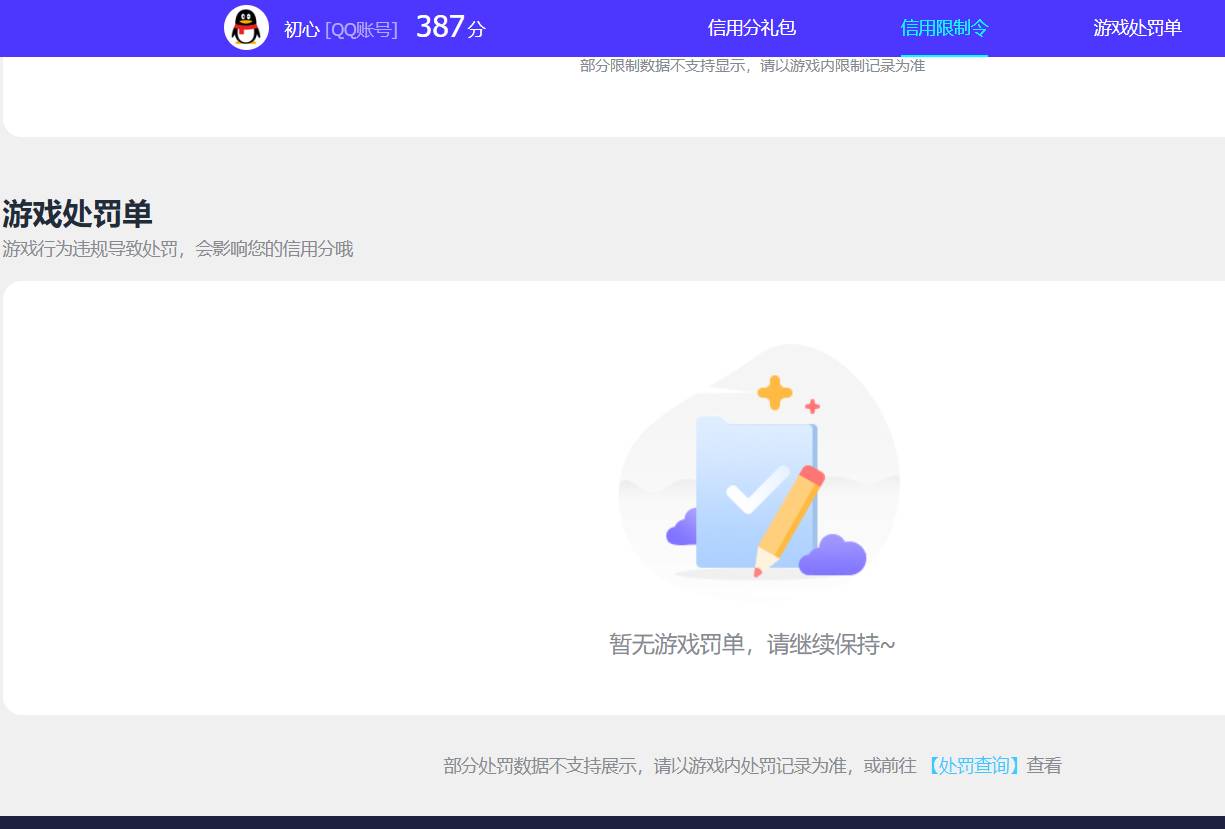Click the small red plus decoration
The width and height of the screenshot is (1225, 829).
[812, 408]
